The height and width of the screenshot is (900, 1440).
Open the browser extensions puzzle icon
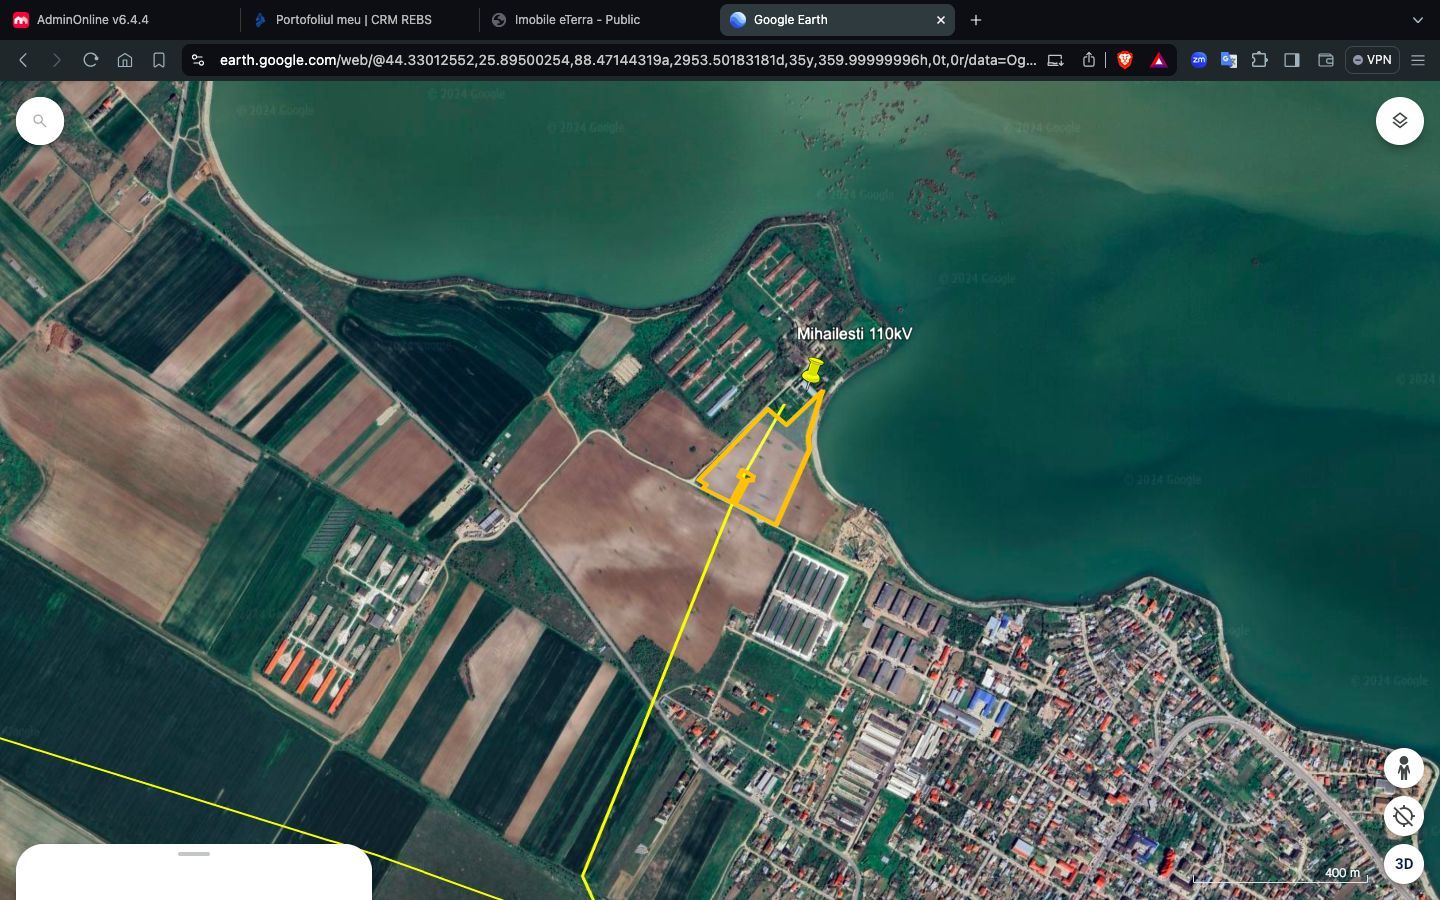[x=1260, y=60]
